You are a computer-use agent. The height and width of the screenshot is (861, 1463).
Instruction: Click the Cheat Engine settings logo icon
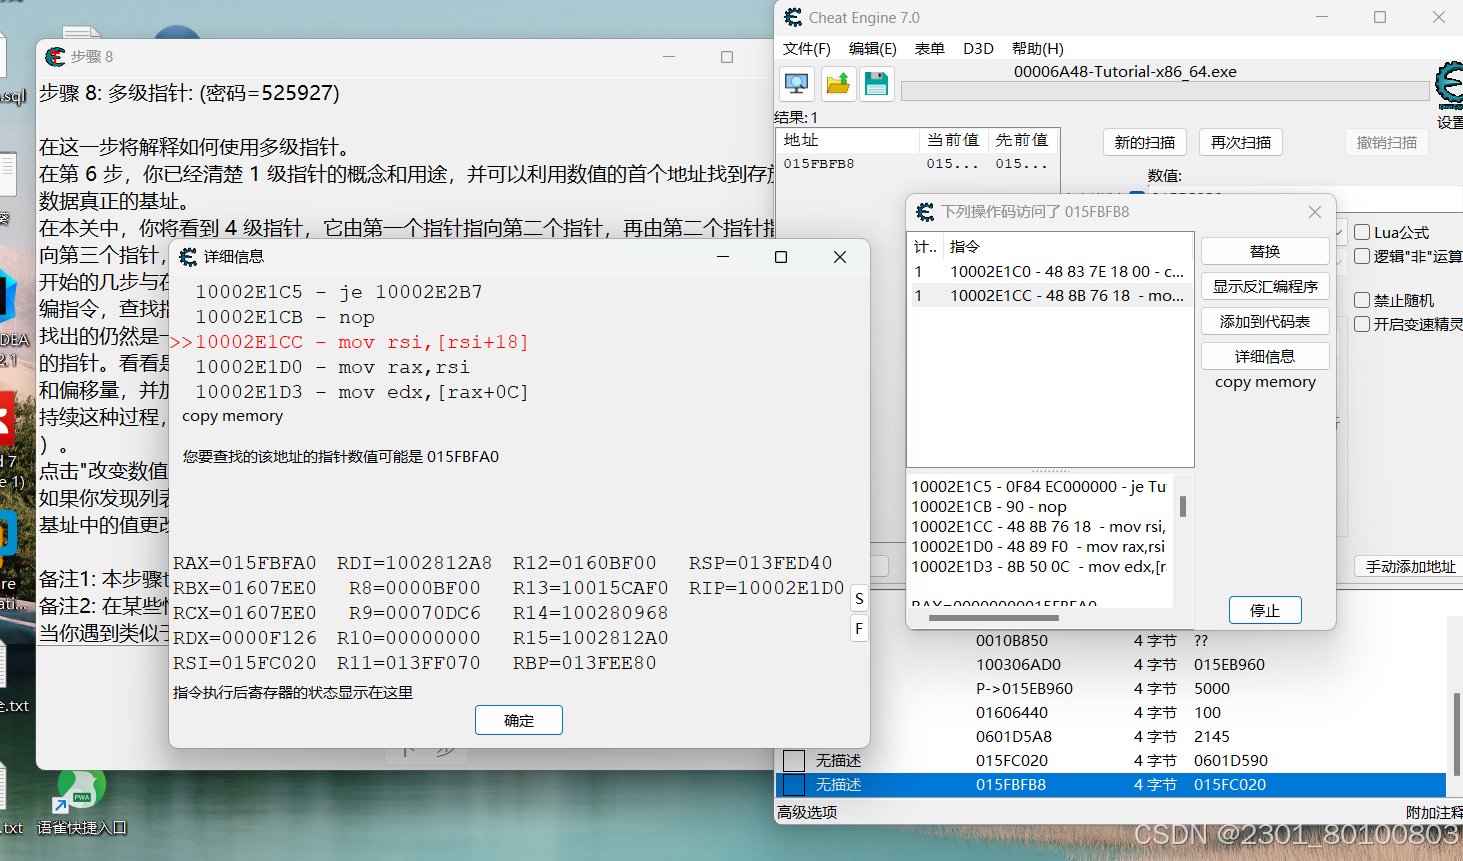point(1449,86)
